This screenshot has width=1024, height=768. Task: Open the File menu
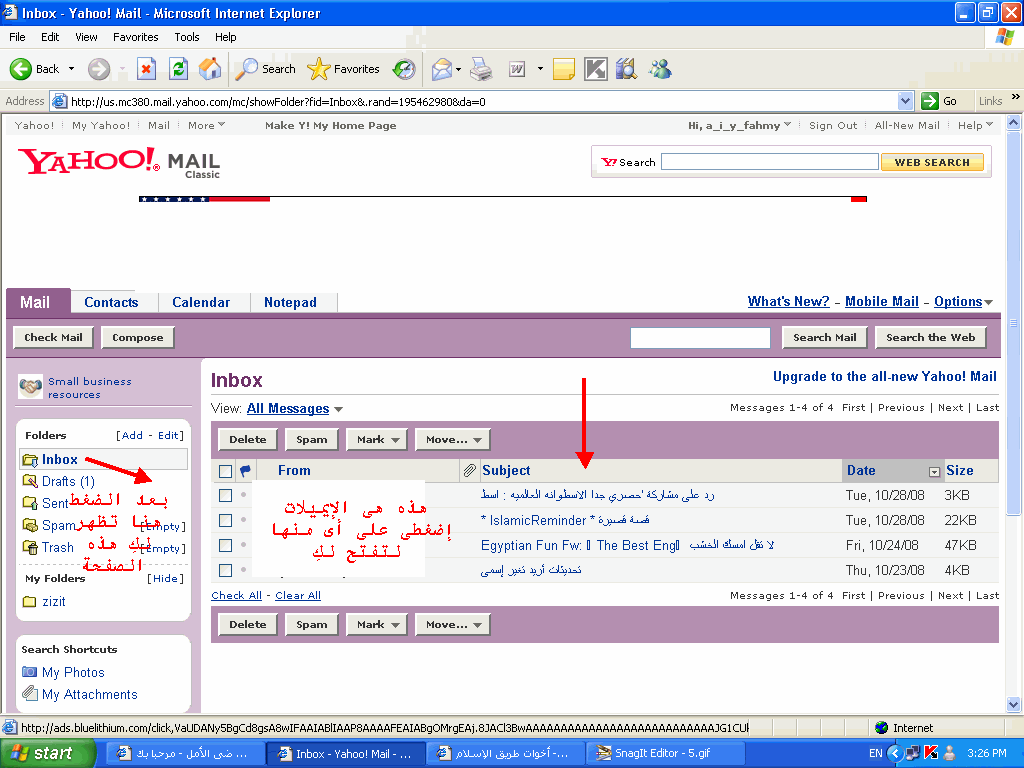click(18, 37)
